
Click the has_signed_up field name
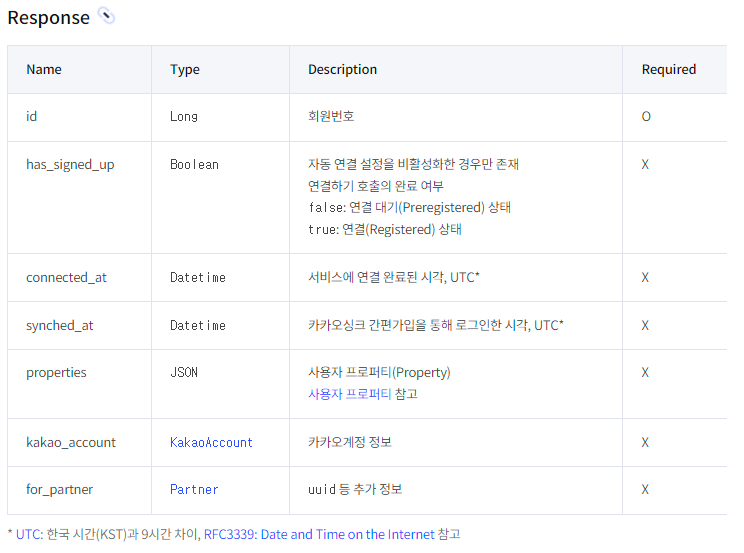(x=70, y=165)
